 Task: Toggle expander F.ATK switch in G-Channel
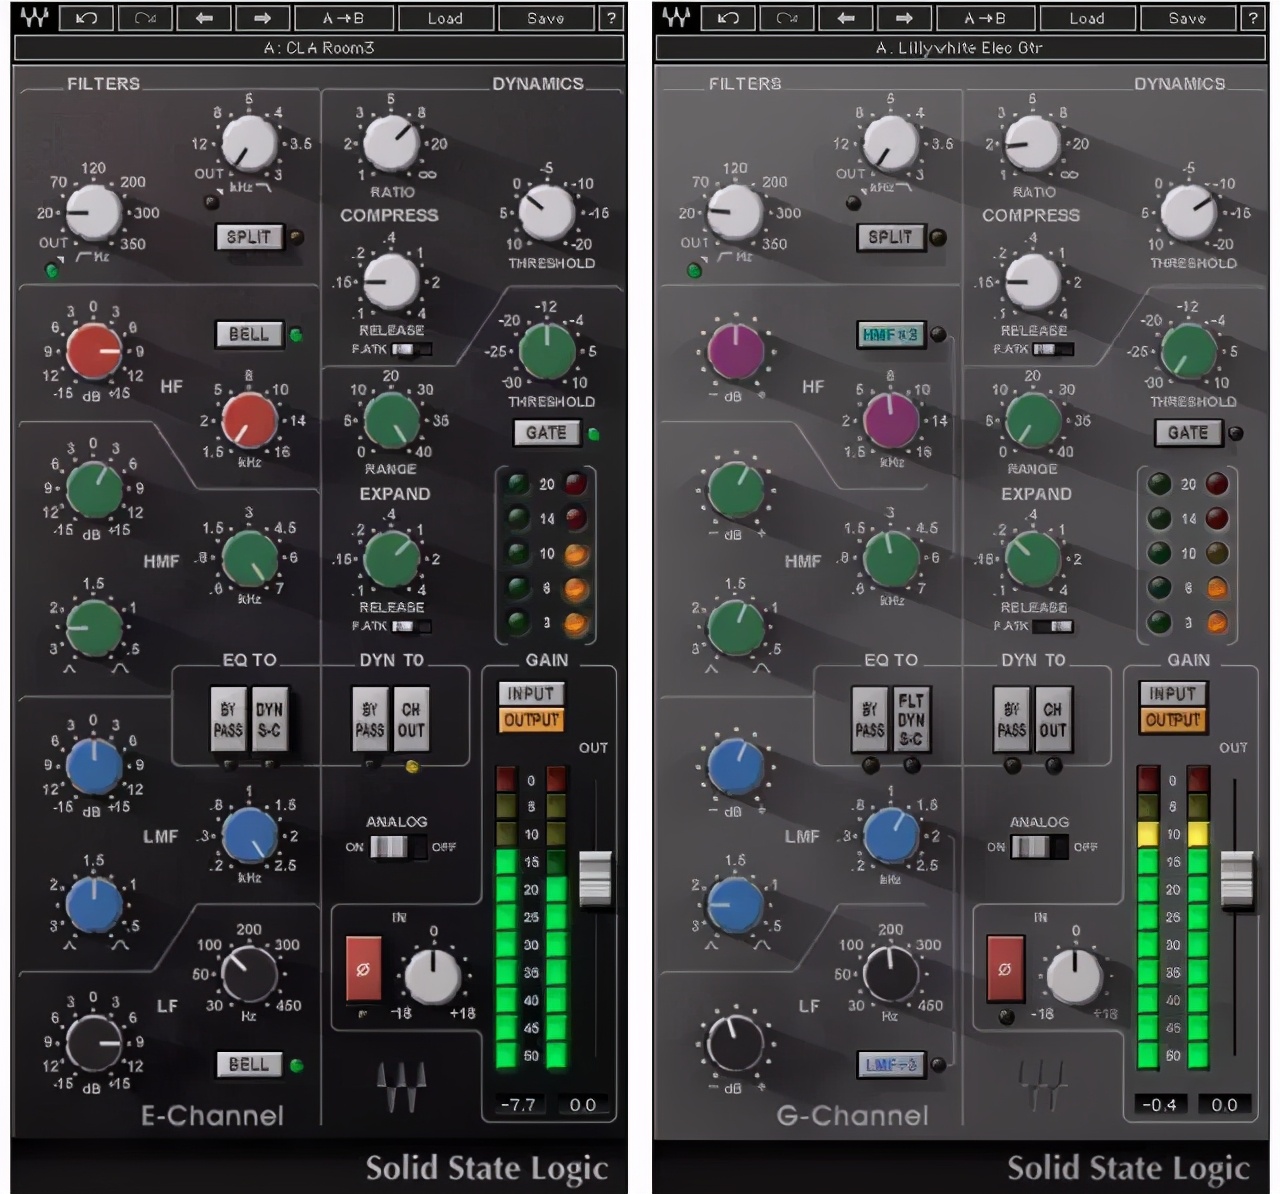click(x=1053, y=626)
